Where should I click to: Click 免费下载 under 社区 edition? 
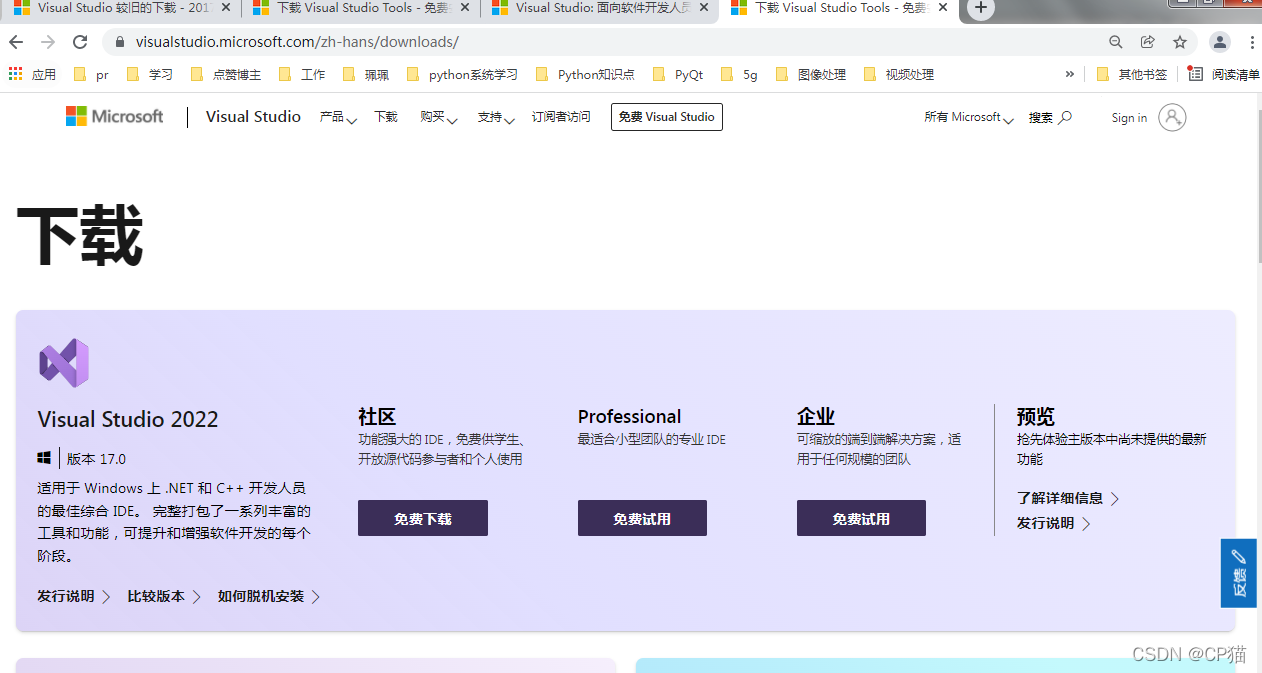423,518
